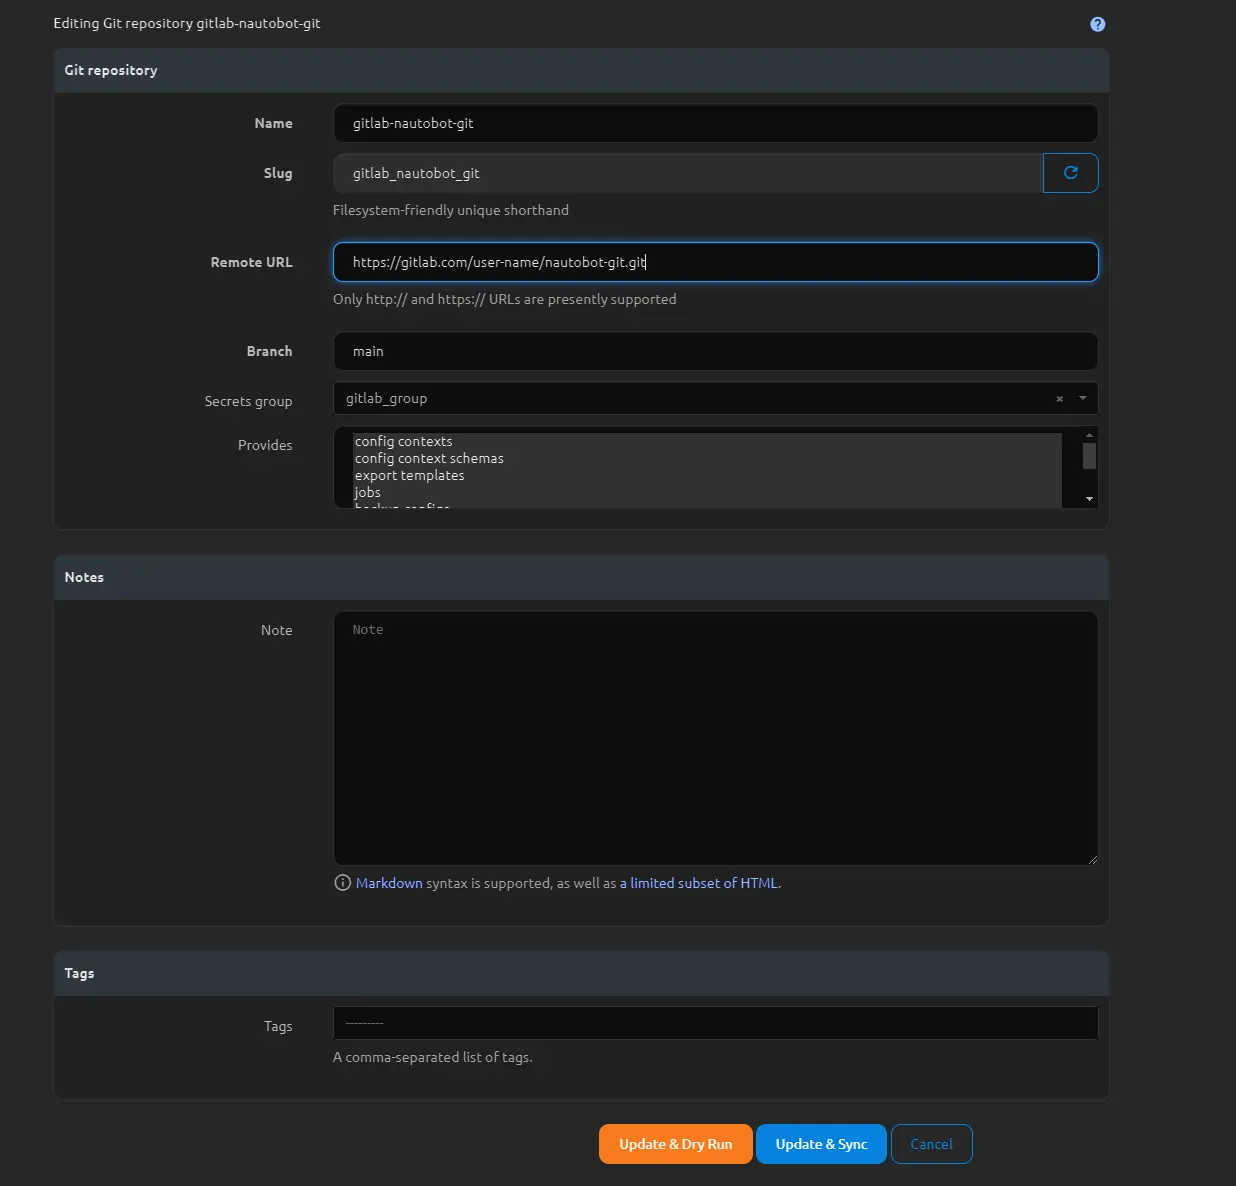Click Provides list scroll up arrow

pyautogui.click(x=1089, y=435)
